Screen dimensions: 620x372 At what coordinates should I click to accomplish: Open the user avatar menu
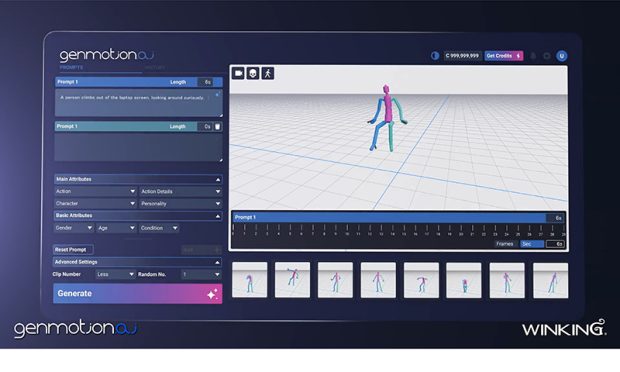coord(561,56)
